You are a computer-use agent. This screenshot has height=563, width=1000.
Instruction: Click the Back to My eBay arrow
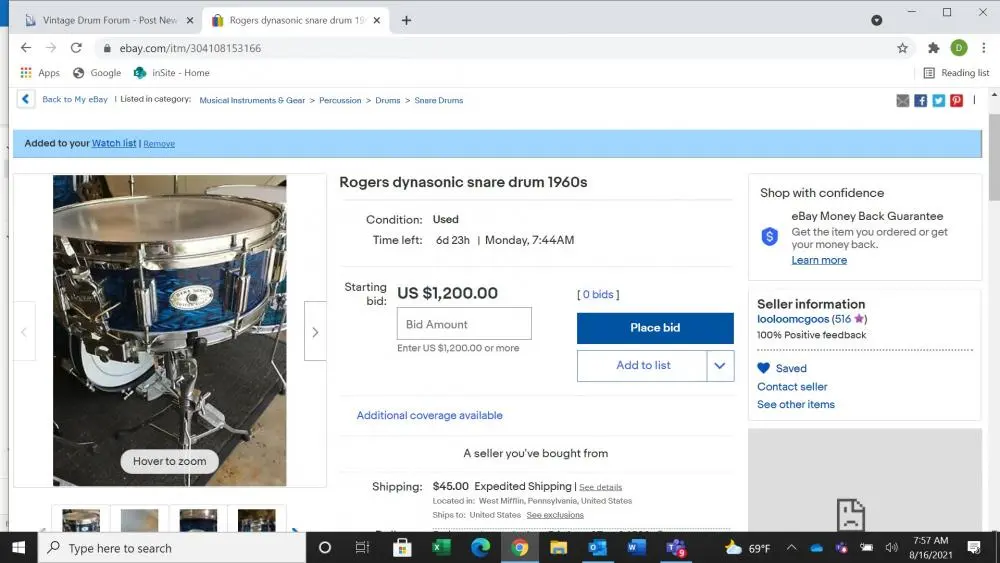(x=26, y=99)
